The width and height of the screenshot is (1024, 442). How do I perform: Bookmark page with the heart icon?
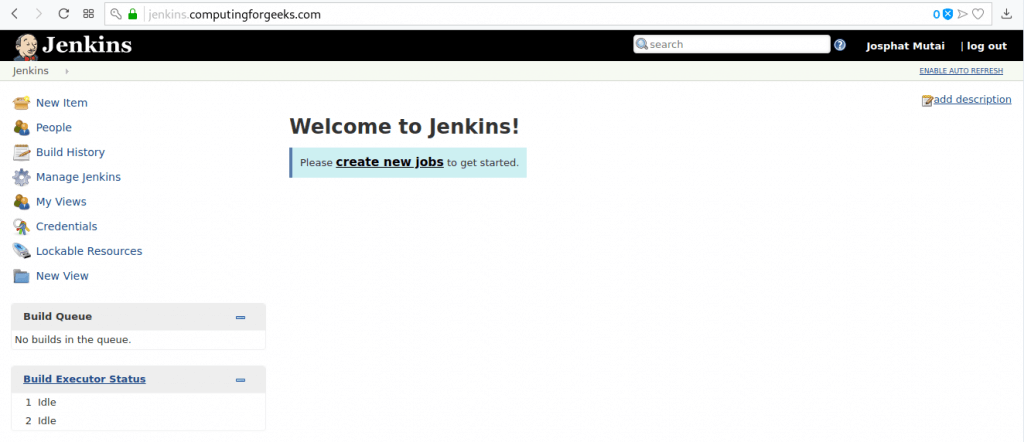coord(978,14)
